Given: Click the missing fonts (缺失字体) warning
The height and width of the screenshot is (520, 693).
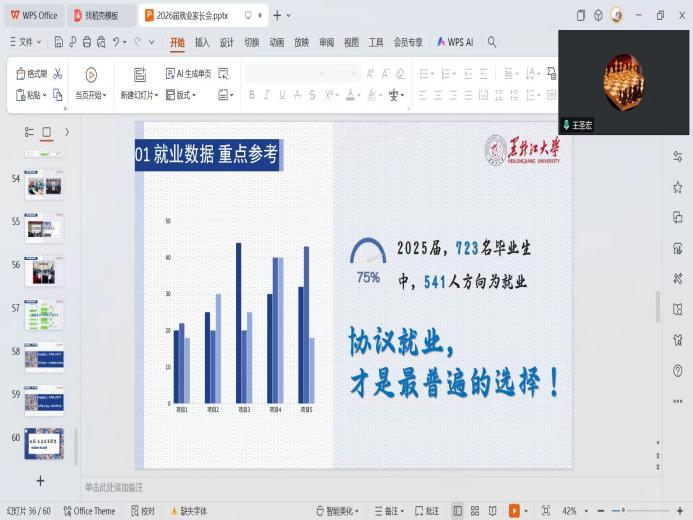Looking at the screenshot, I should click(188, 511).
